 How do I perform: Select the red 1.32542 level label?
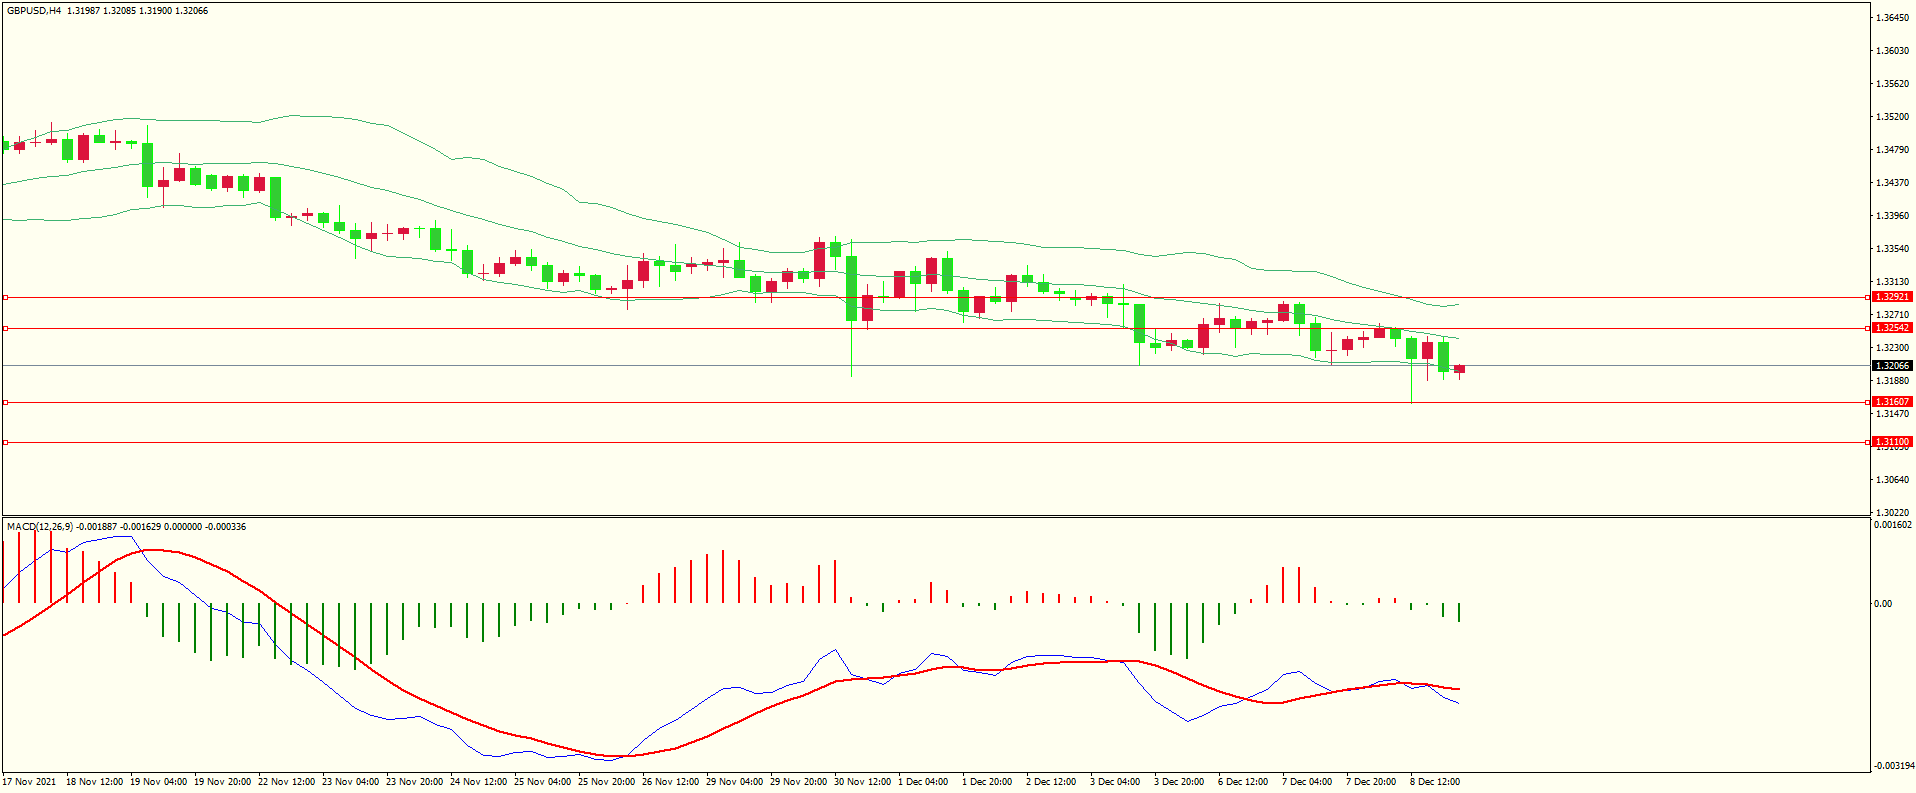[x=1891, y=328]
